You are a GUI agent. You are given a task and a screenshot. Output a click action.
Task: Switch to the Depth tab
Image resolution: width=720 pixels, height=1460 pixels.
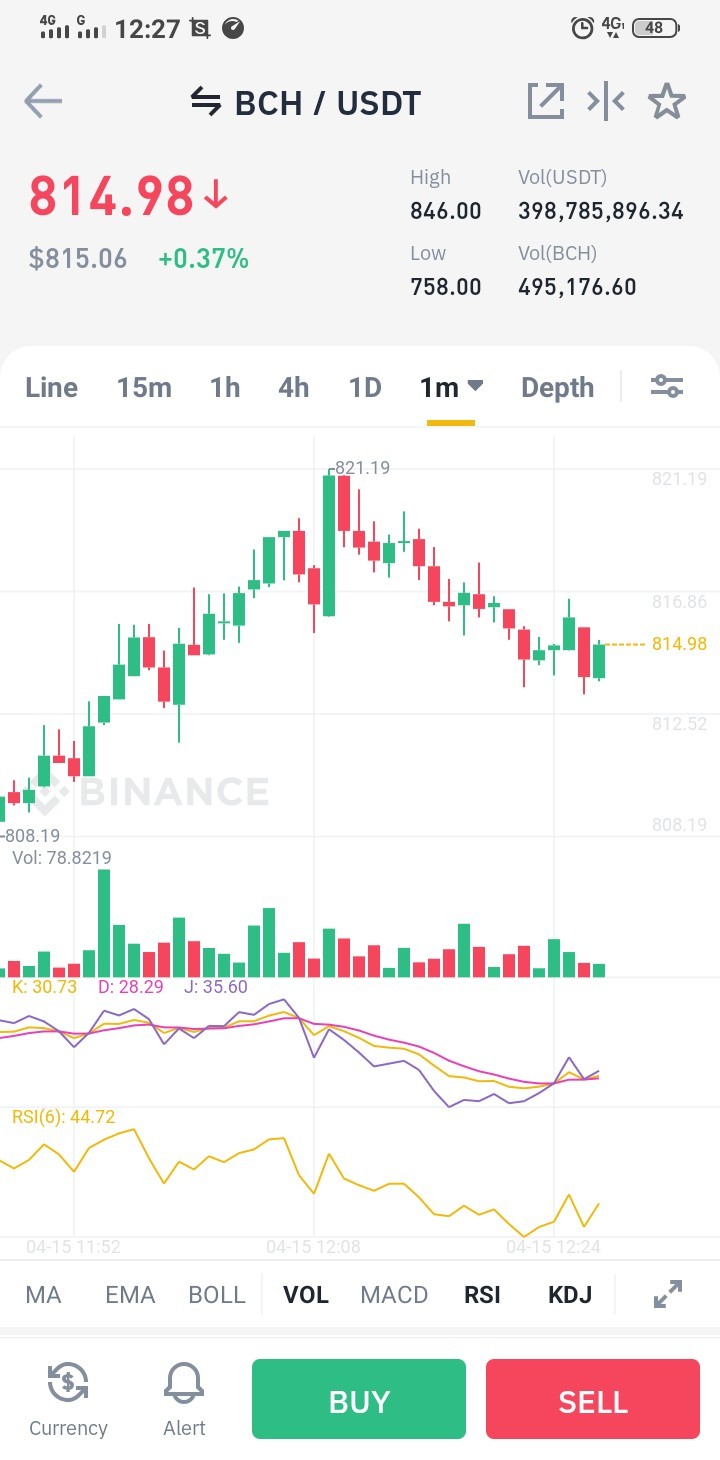click(557, 388)
